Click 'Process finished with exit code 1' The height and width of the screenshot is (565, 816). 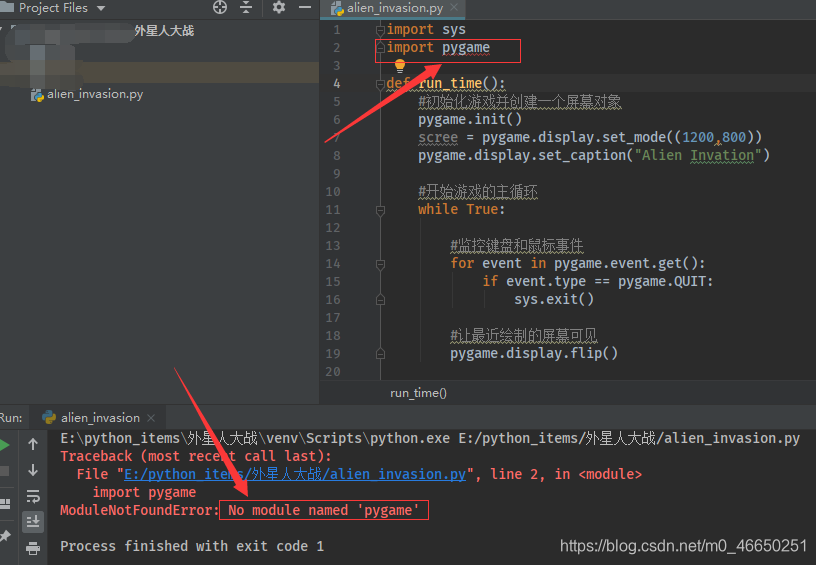[x=192, y=546]
